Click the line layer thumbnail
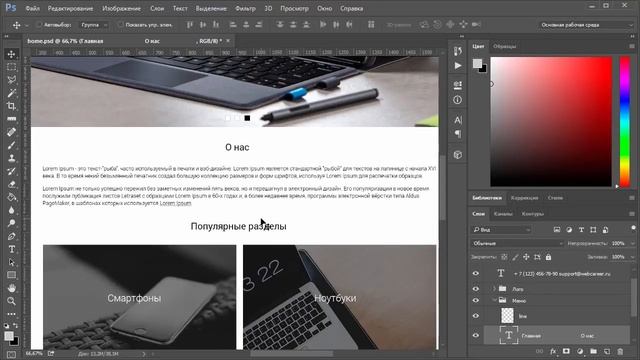The height and width of the screenshot is (360, 640). [507, 316]
